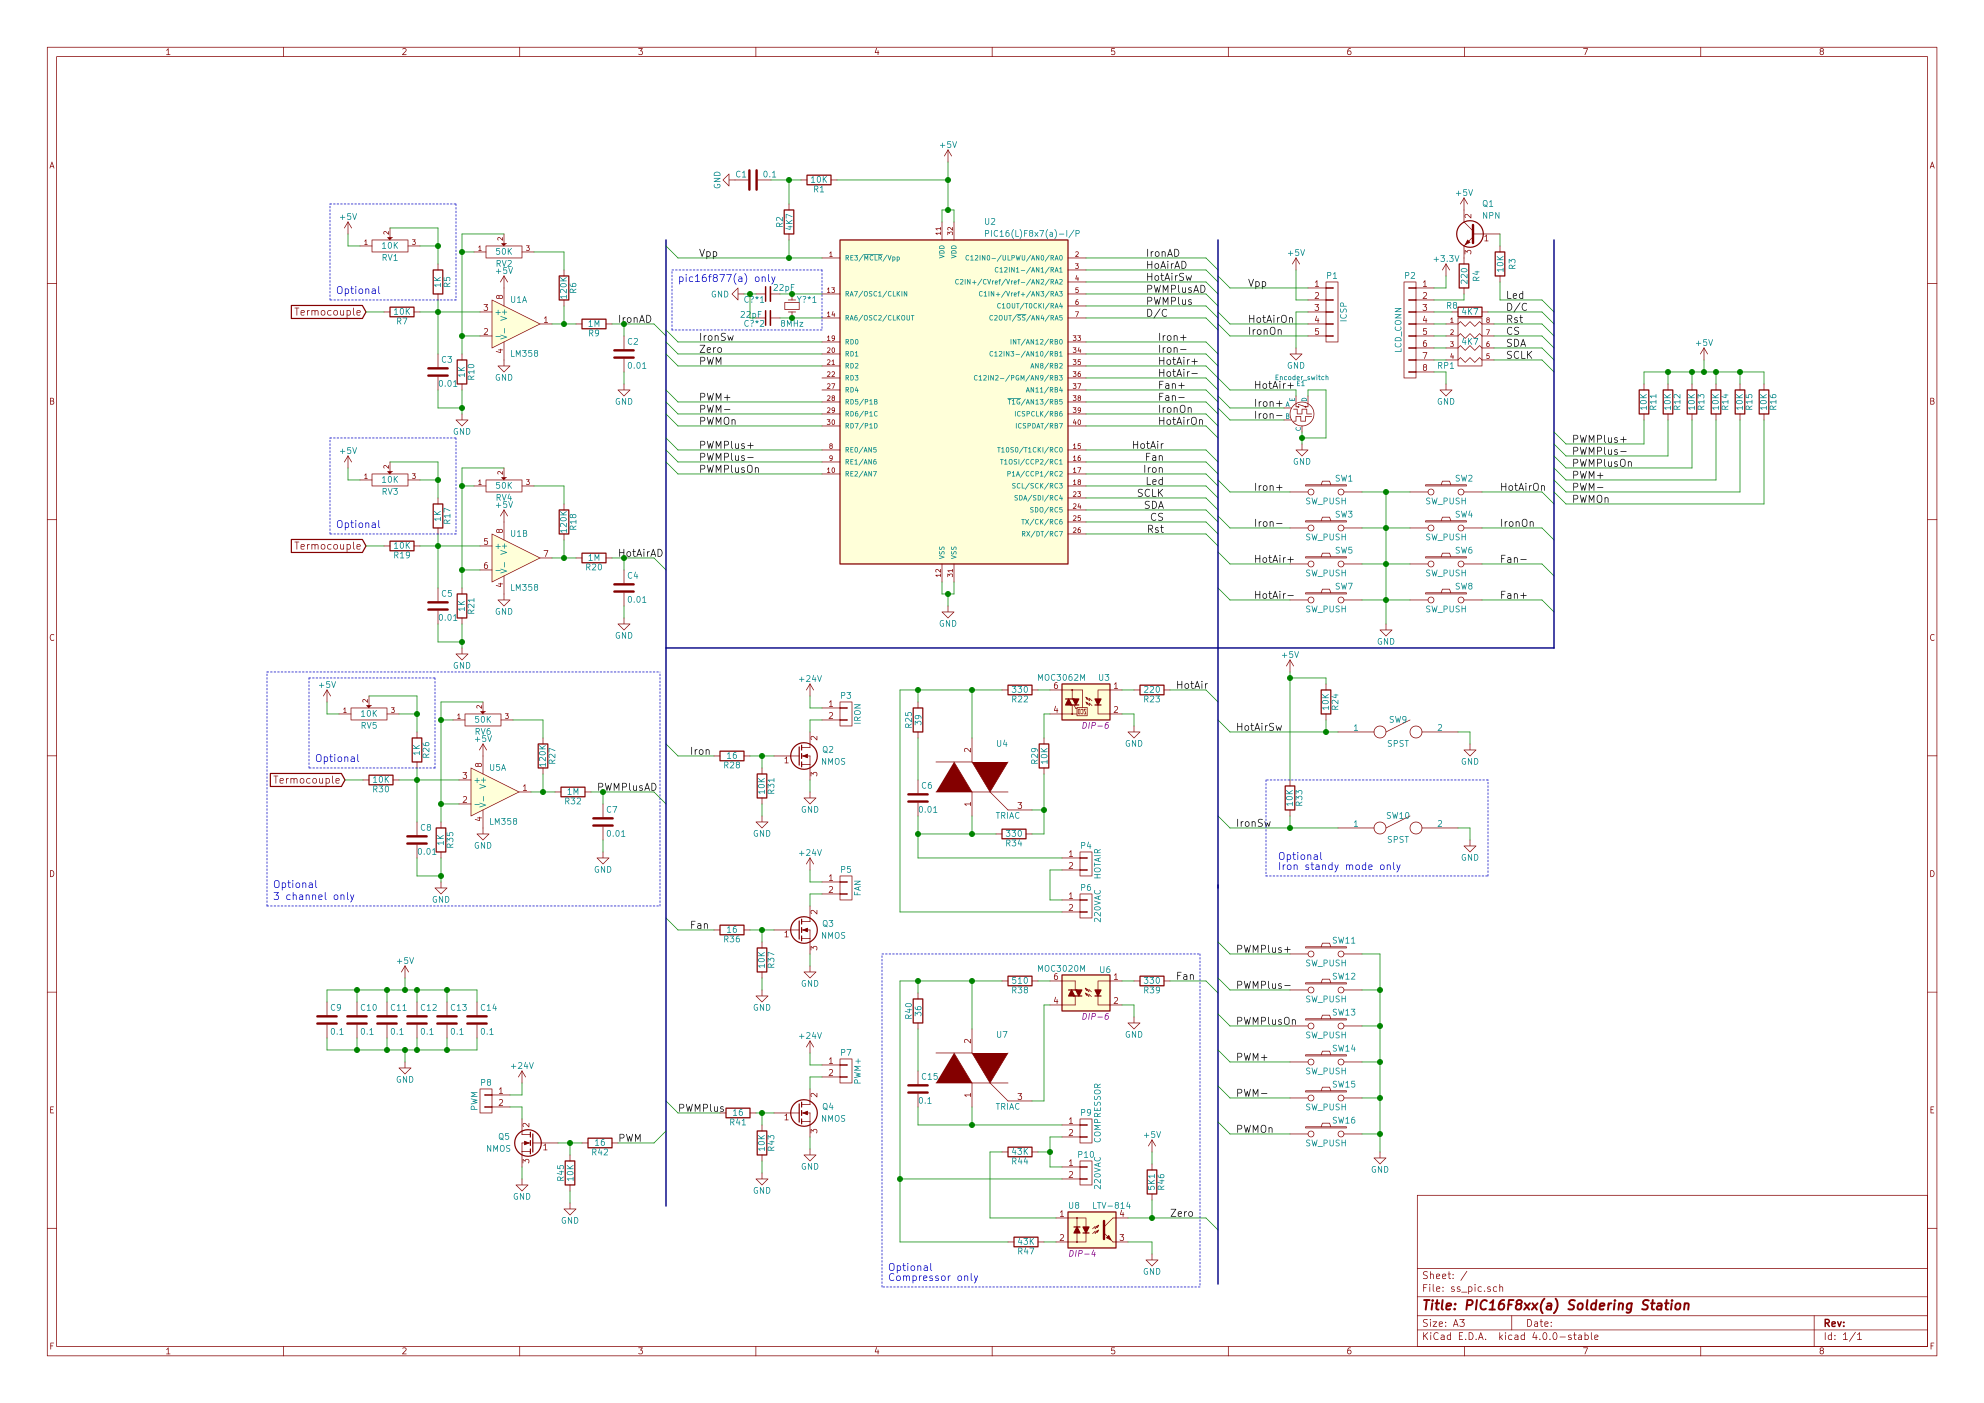This screenshot has height=1403, width=1984.
Task: Select the 'Optional 3 channel only' note
Action: click(x=314, y=891)
